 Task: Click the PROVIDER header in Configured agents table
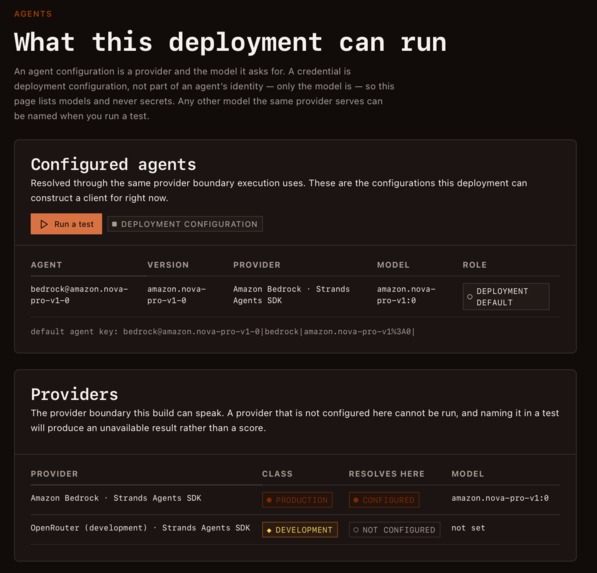257,265
